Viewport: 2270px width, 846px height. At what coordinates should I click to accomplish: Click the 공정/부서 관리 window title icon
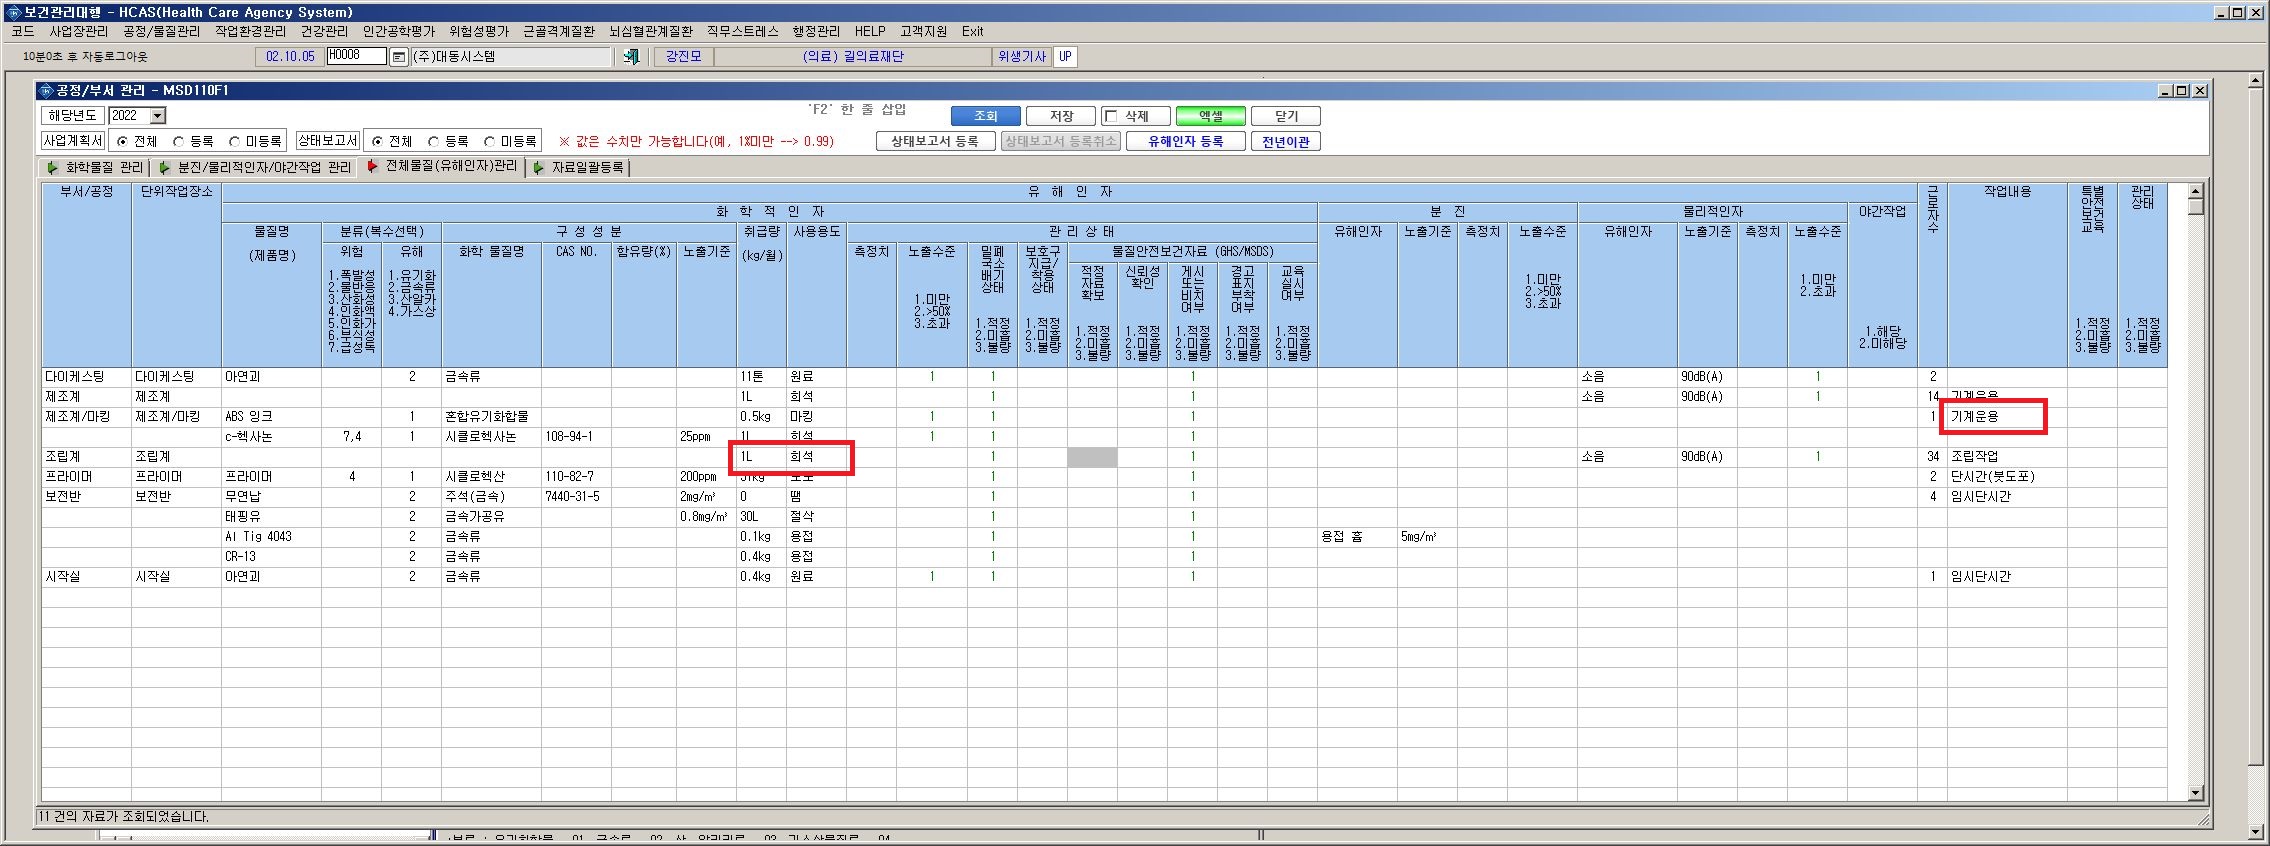pyautogui.click(x=45, y=90)
